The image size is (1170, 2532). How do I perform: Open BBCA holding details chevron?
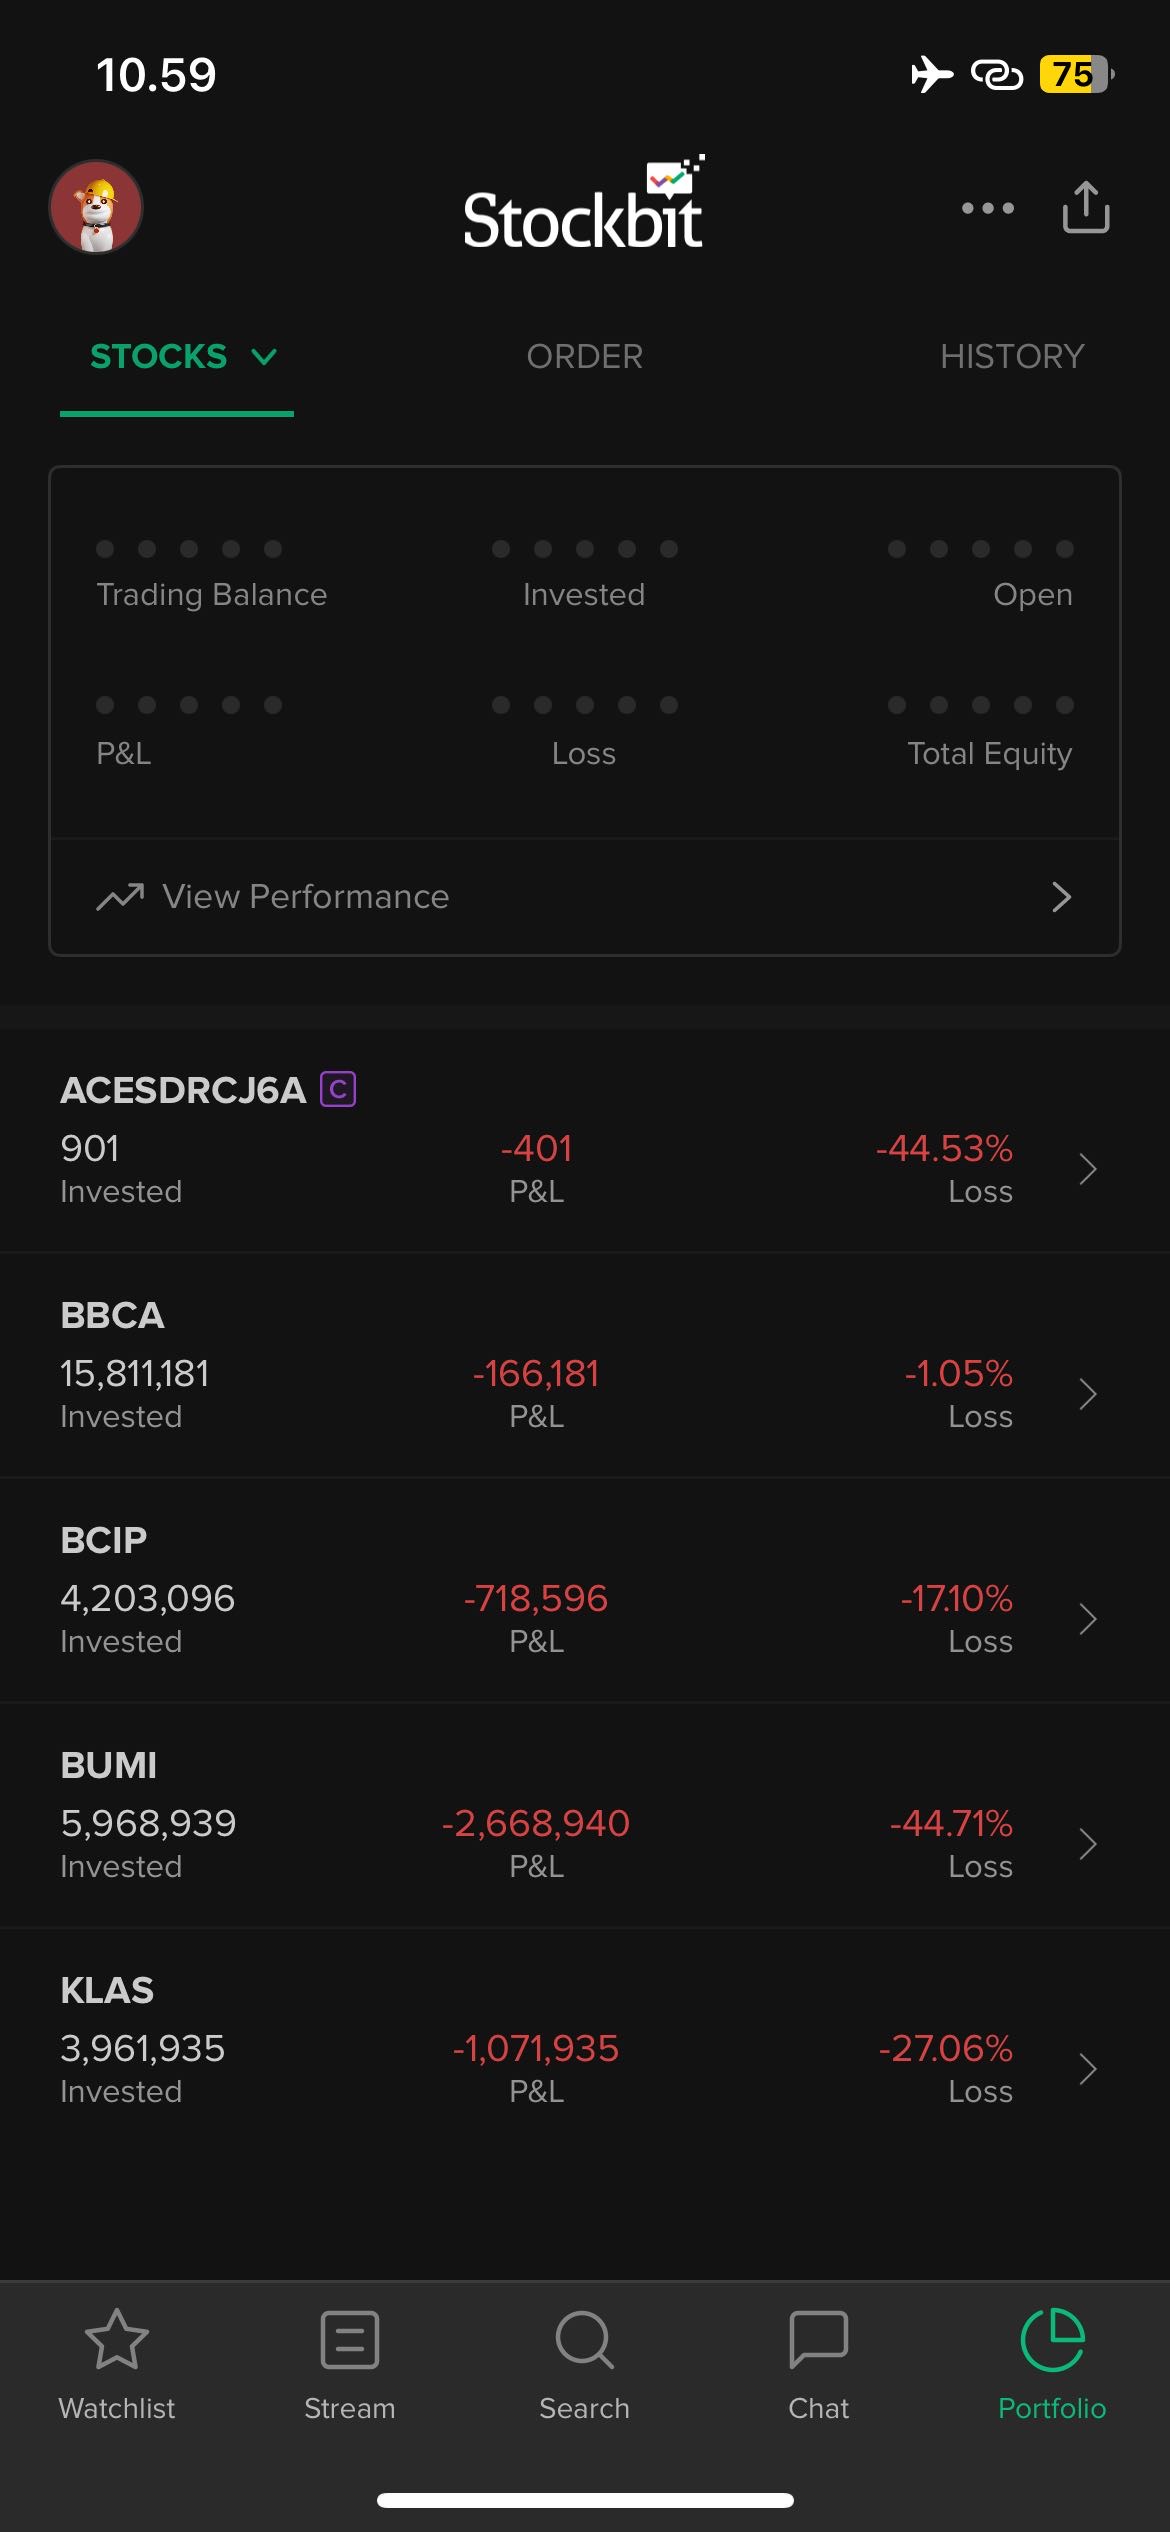[x=1088, y=1394]
